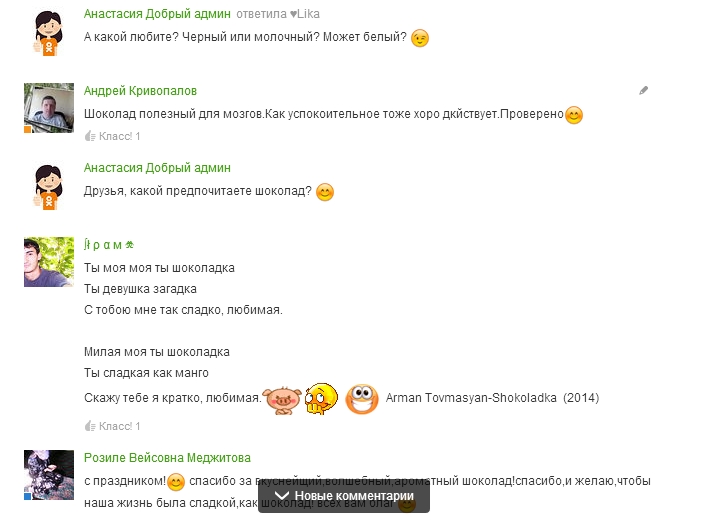Click the thumbs-up Класс icon under Андрей's comment
The width and height of the screenshot is (703, 514).
tap(90, 136)
